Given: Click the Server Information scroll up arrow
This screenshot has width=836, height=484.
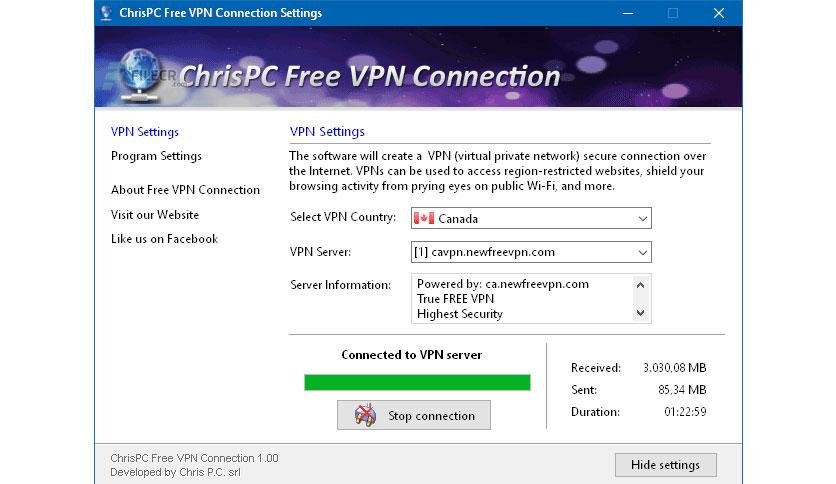Looking at the screenshot, I should tap(640, 285).
